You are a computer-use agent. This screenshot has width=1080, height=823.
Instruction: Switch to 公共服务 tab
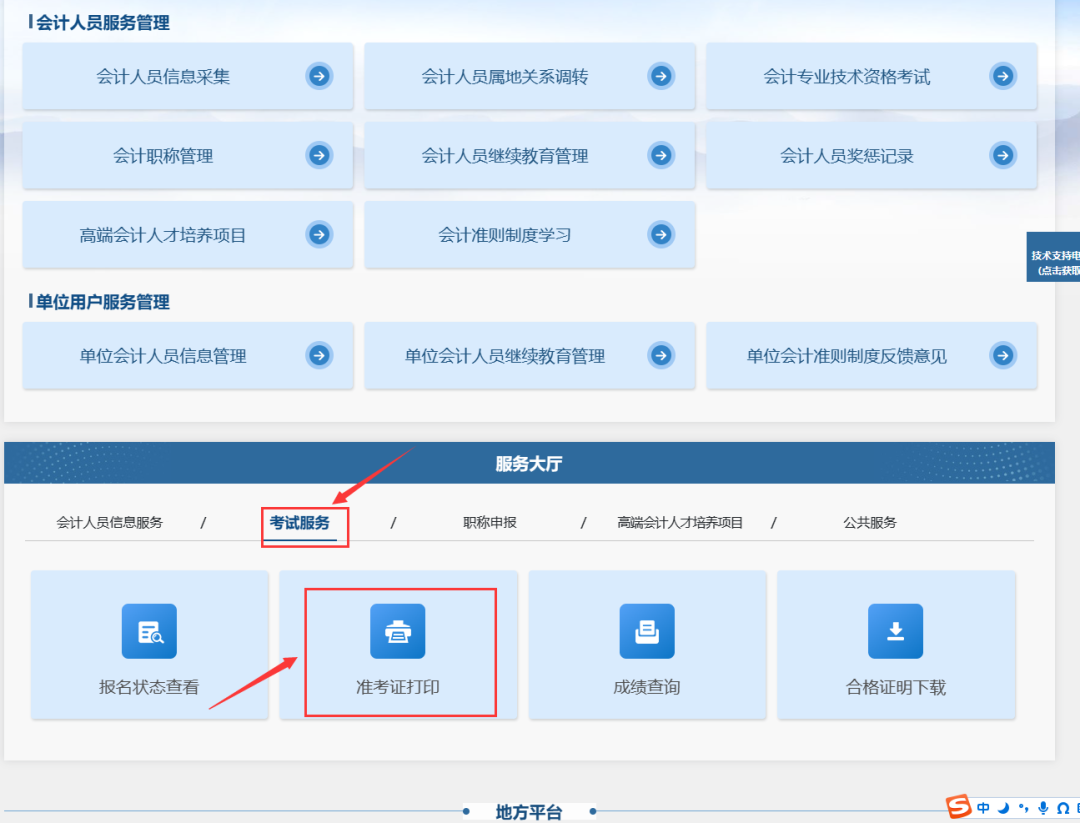[x=870, y=523]
